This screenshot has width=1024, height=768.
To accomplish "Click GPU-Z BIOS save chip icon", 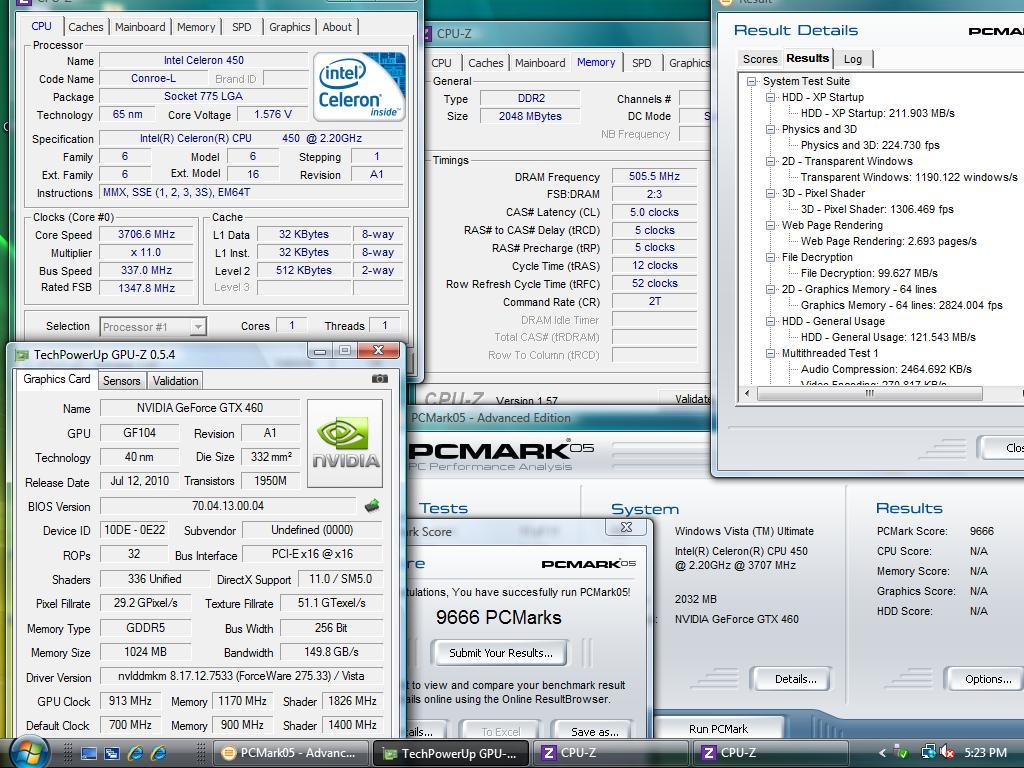I will [372, 505].
